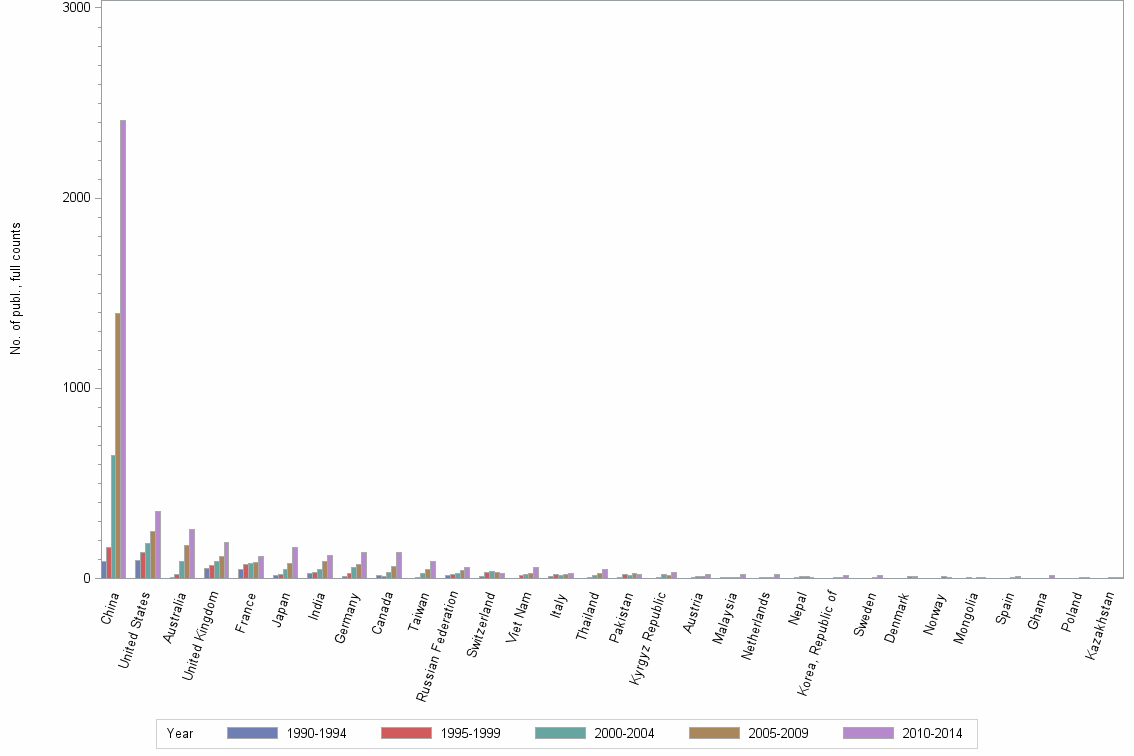Screen dimensions: 1134x756
Task: Click the Year label in the legend
Action: pyautogui.click(x=180, y=733)
